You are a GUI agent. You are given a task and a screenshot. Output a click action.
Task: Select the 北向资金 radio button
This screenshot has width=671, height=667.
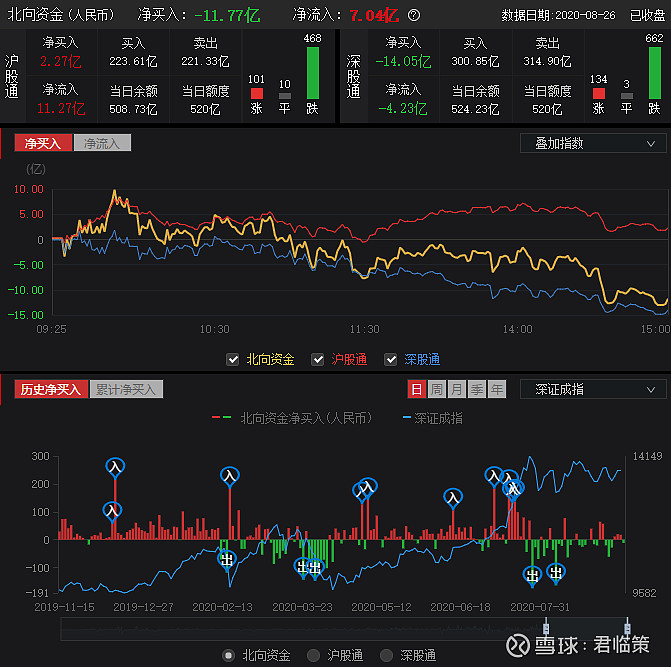tap(229, 655)
